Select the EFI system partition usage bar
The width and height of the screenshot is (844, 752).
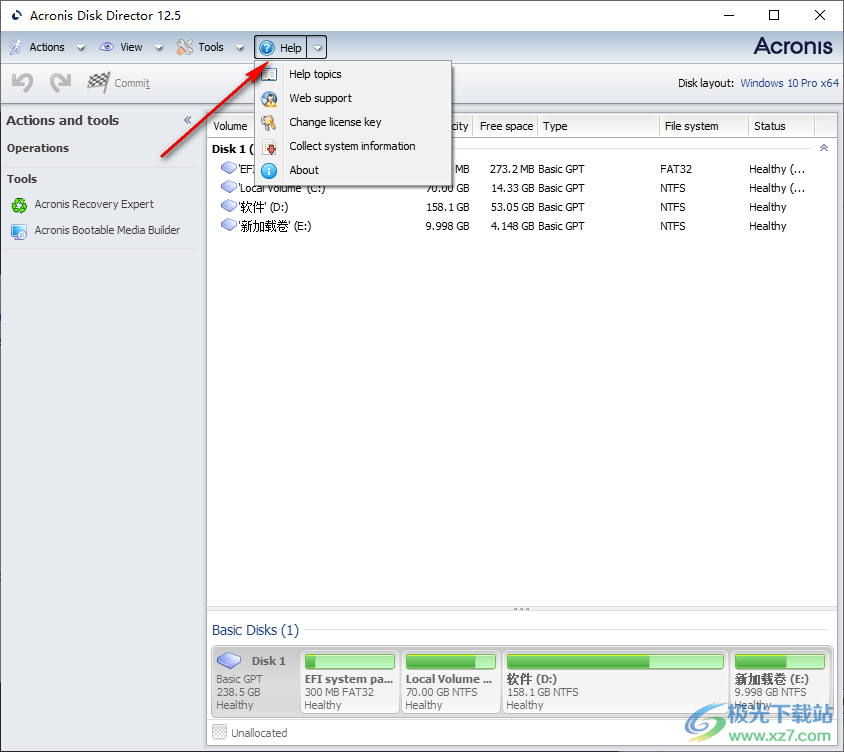pyautogui.click(x=350, y=661)
